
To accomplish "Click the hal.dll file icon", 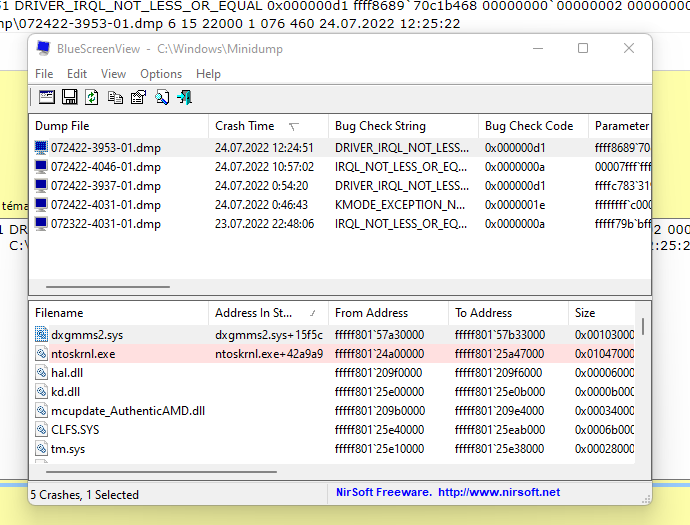I will pos(41,372).
